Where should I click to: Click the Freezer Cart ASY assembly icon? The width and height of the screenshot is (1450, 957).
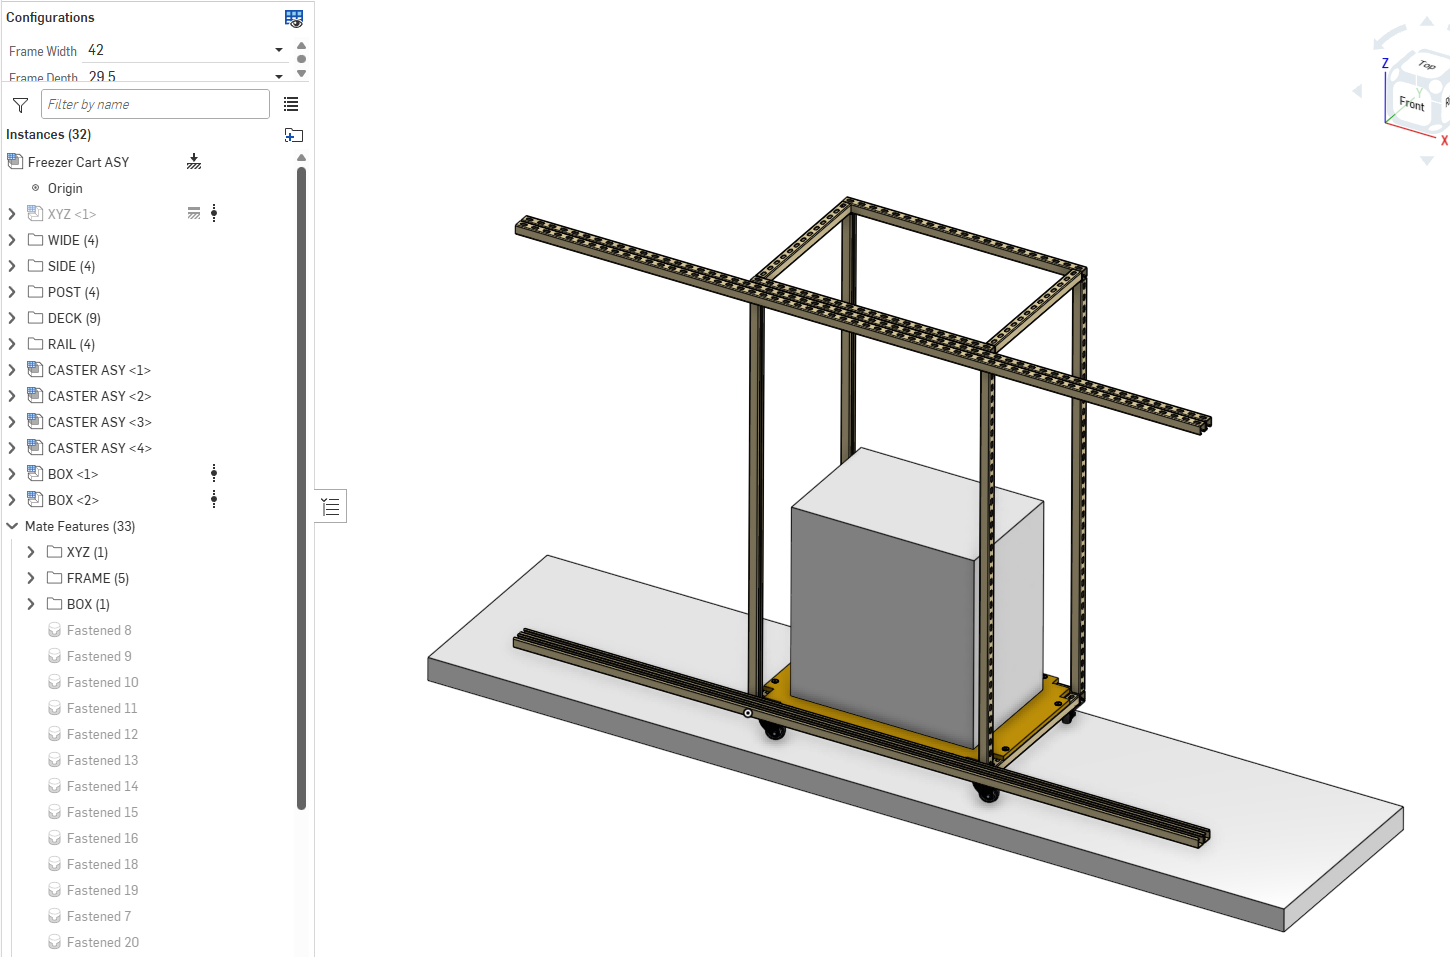[x=15, y=161]
